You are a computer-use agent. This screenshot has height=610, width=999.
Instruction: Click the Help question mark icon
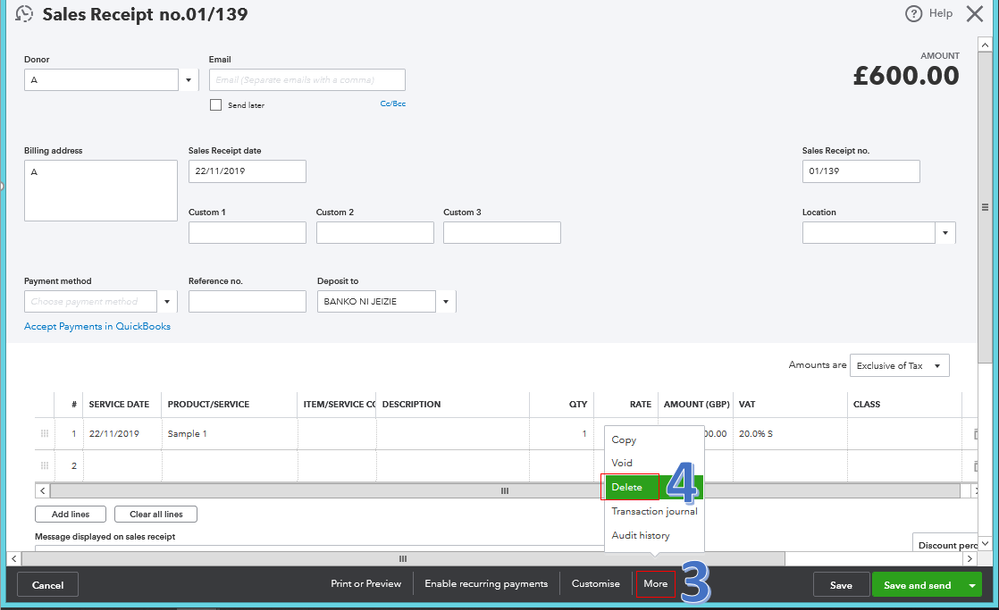[913, 13]
